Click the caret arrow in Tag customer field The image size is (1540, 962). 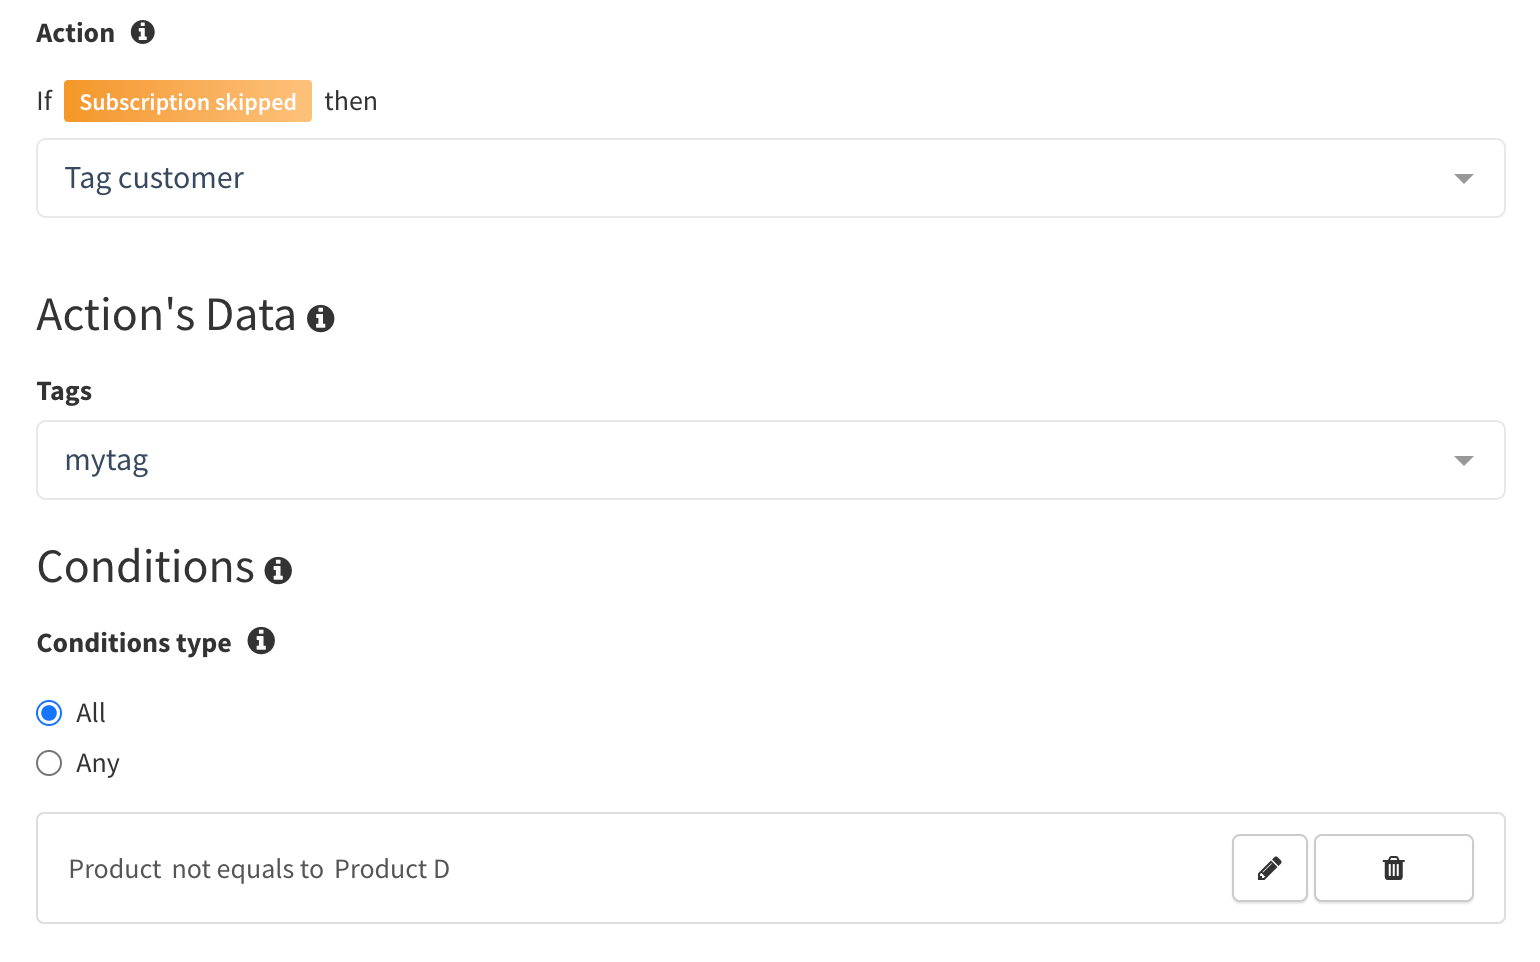(1464, 179)
